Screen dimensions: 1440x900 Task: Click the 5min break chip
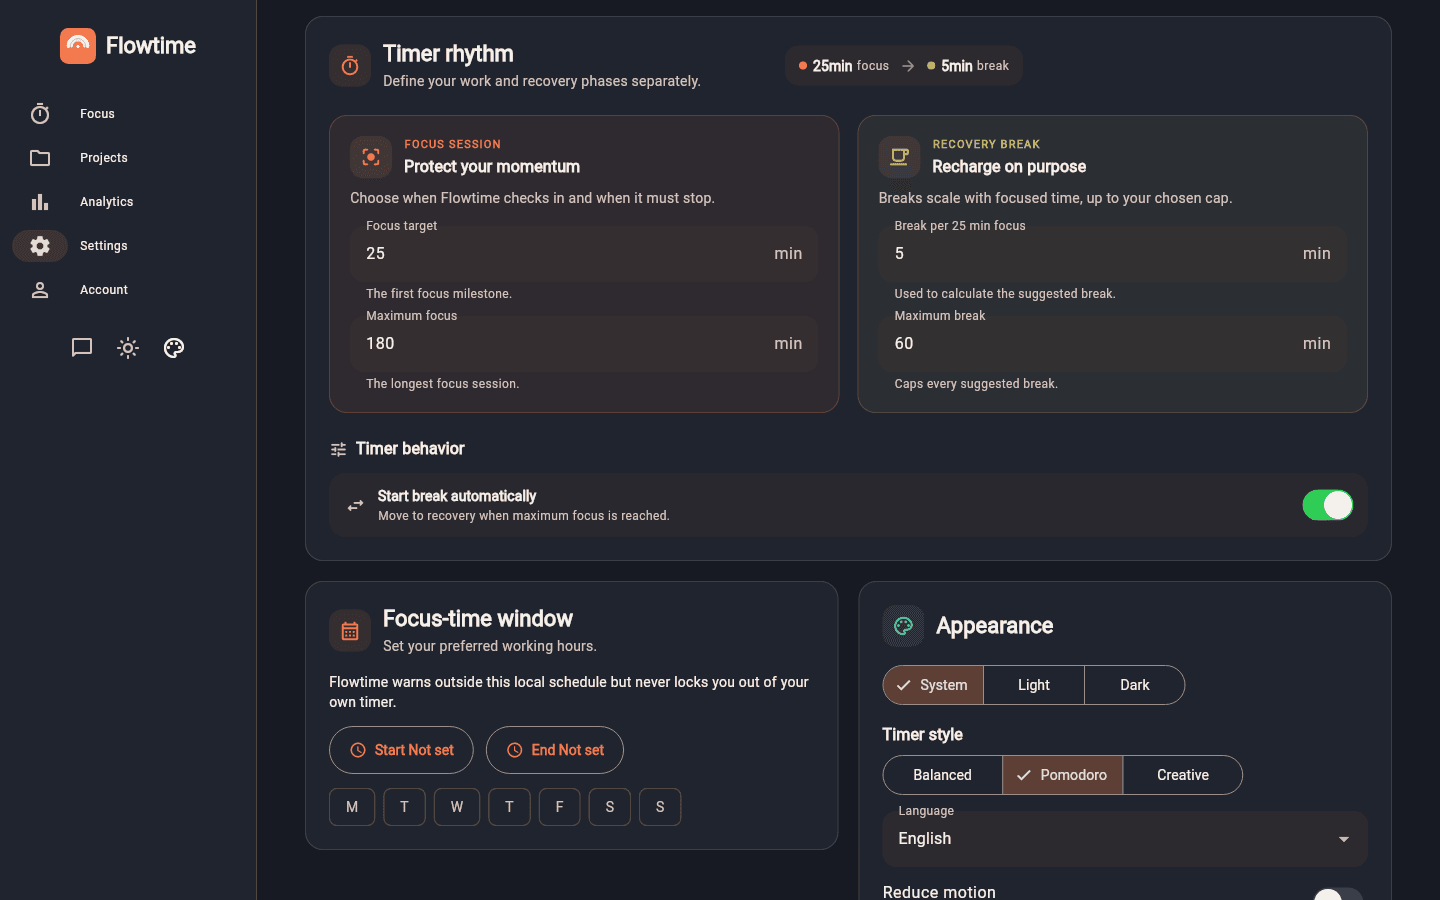pos(968,66)
